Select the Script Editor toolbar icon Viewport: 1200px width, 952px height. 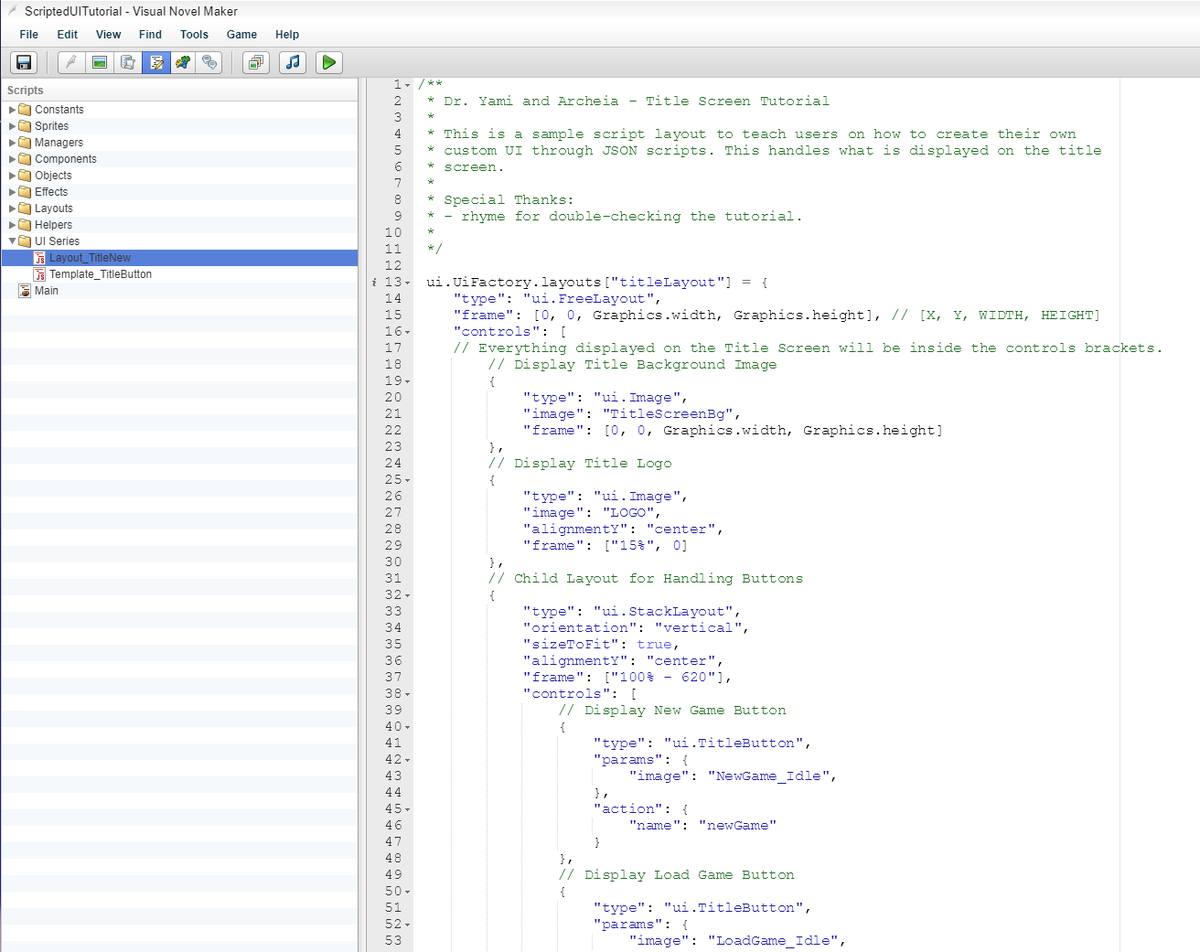point(155,62)
